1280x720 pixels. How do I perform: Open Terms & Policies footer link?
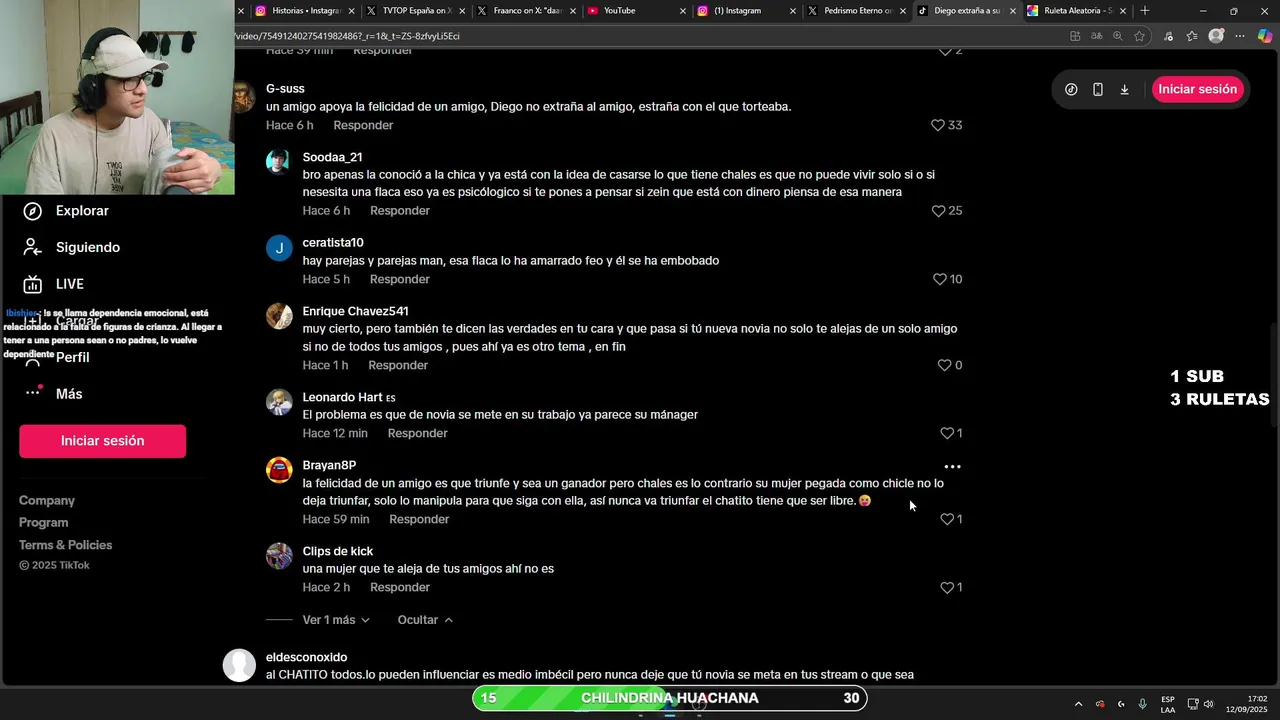coord(66,545)
